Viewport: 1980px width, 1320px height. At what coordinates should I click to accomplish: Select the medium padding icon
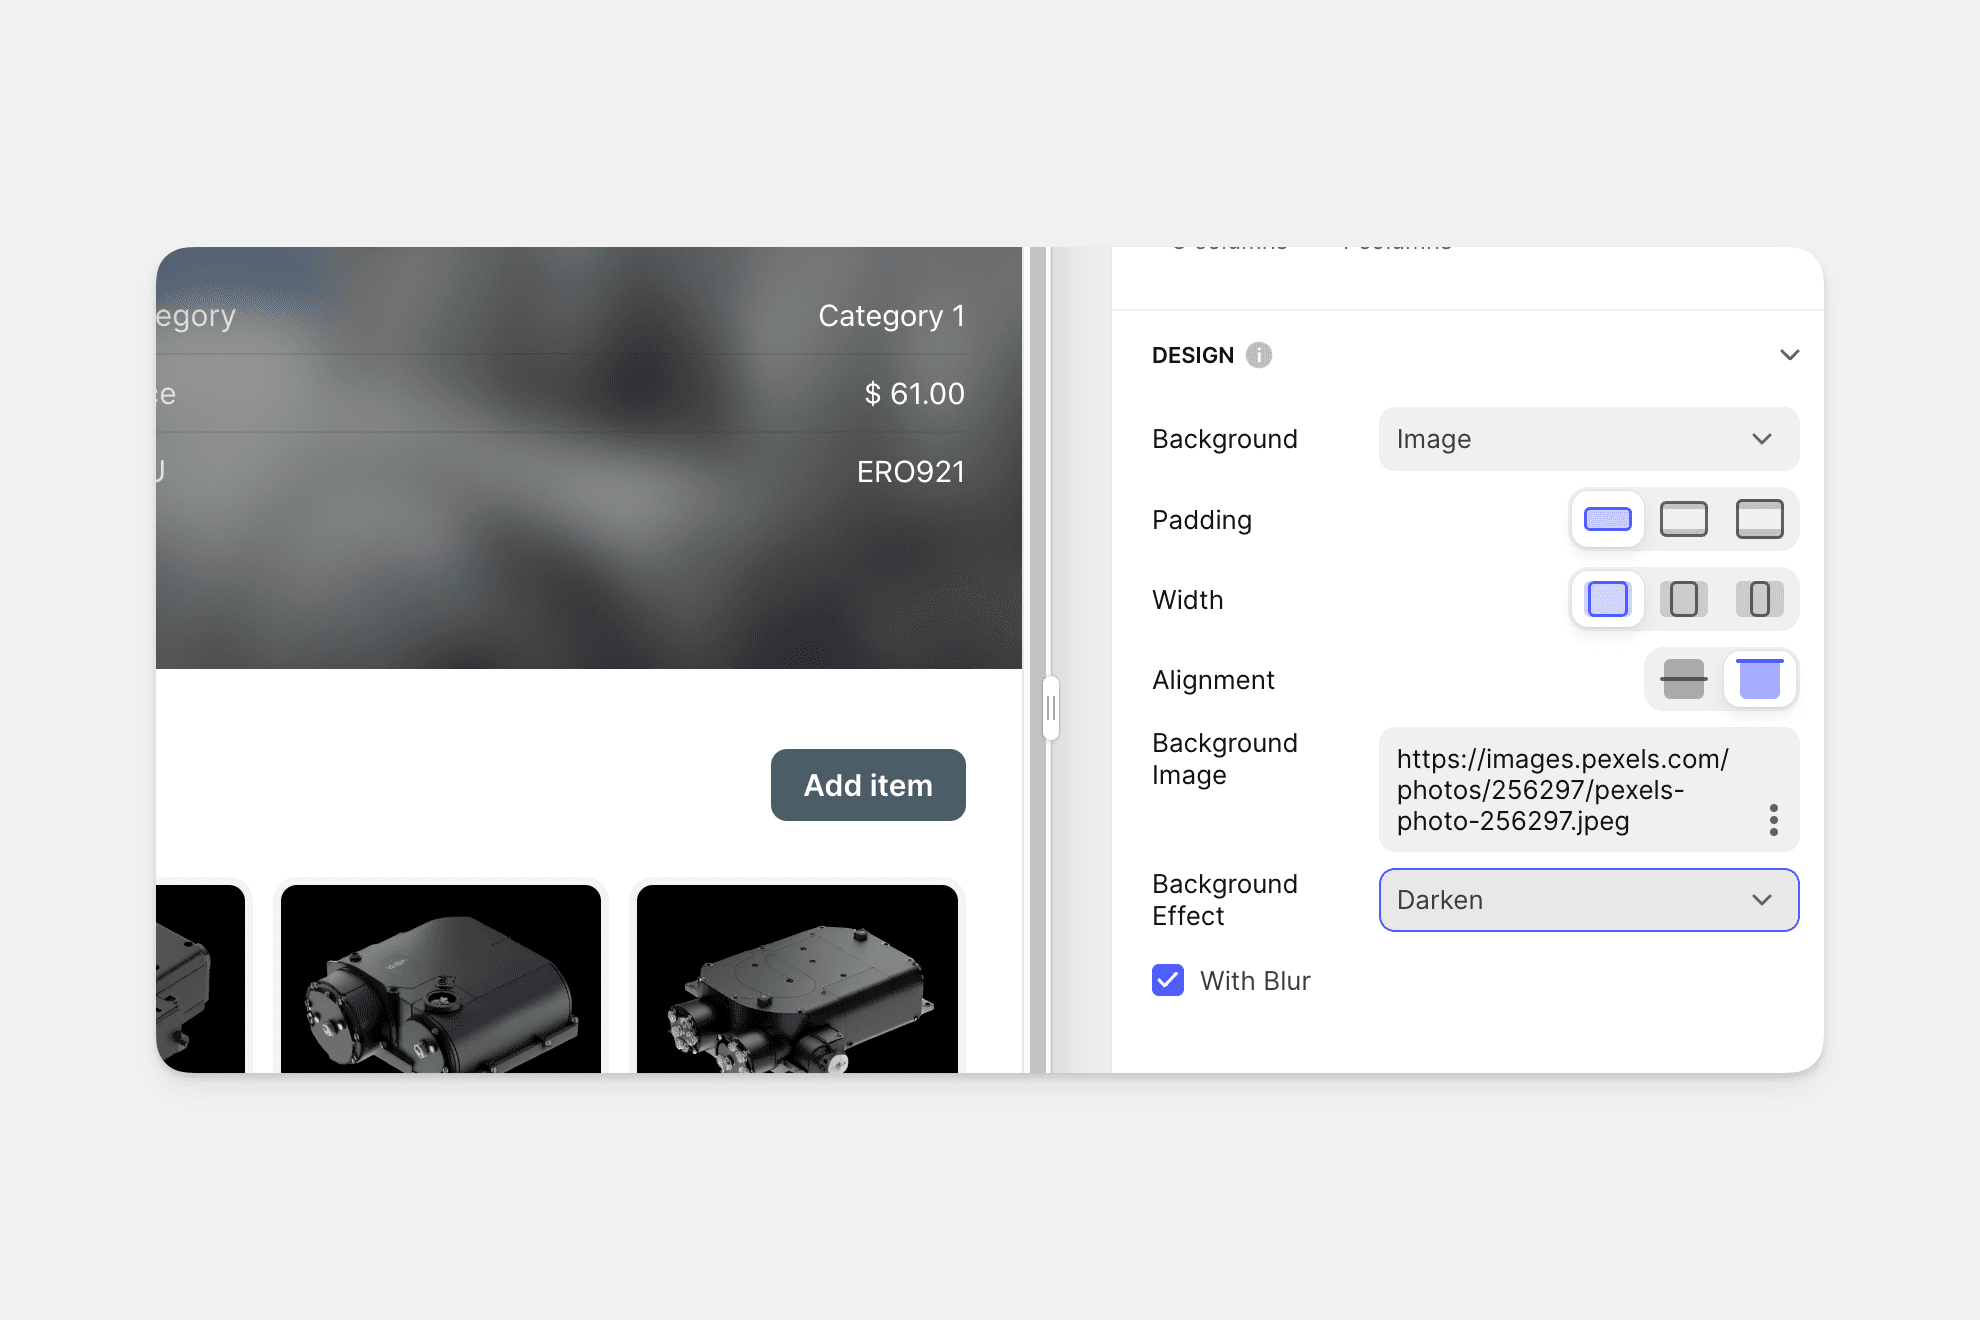[1683, 519]
